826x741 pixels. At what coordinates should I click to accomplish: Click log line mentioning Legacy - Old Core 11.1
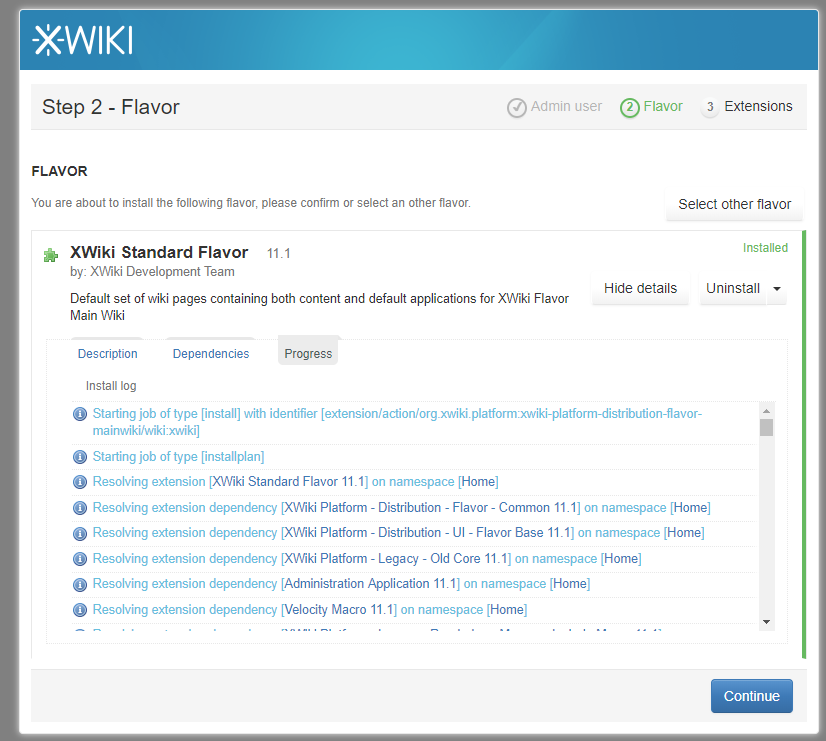[x=367, y=559]
